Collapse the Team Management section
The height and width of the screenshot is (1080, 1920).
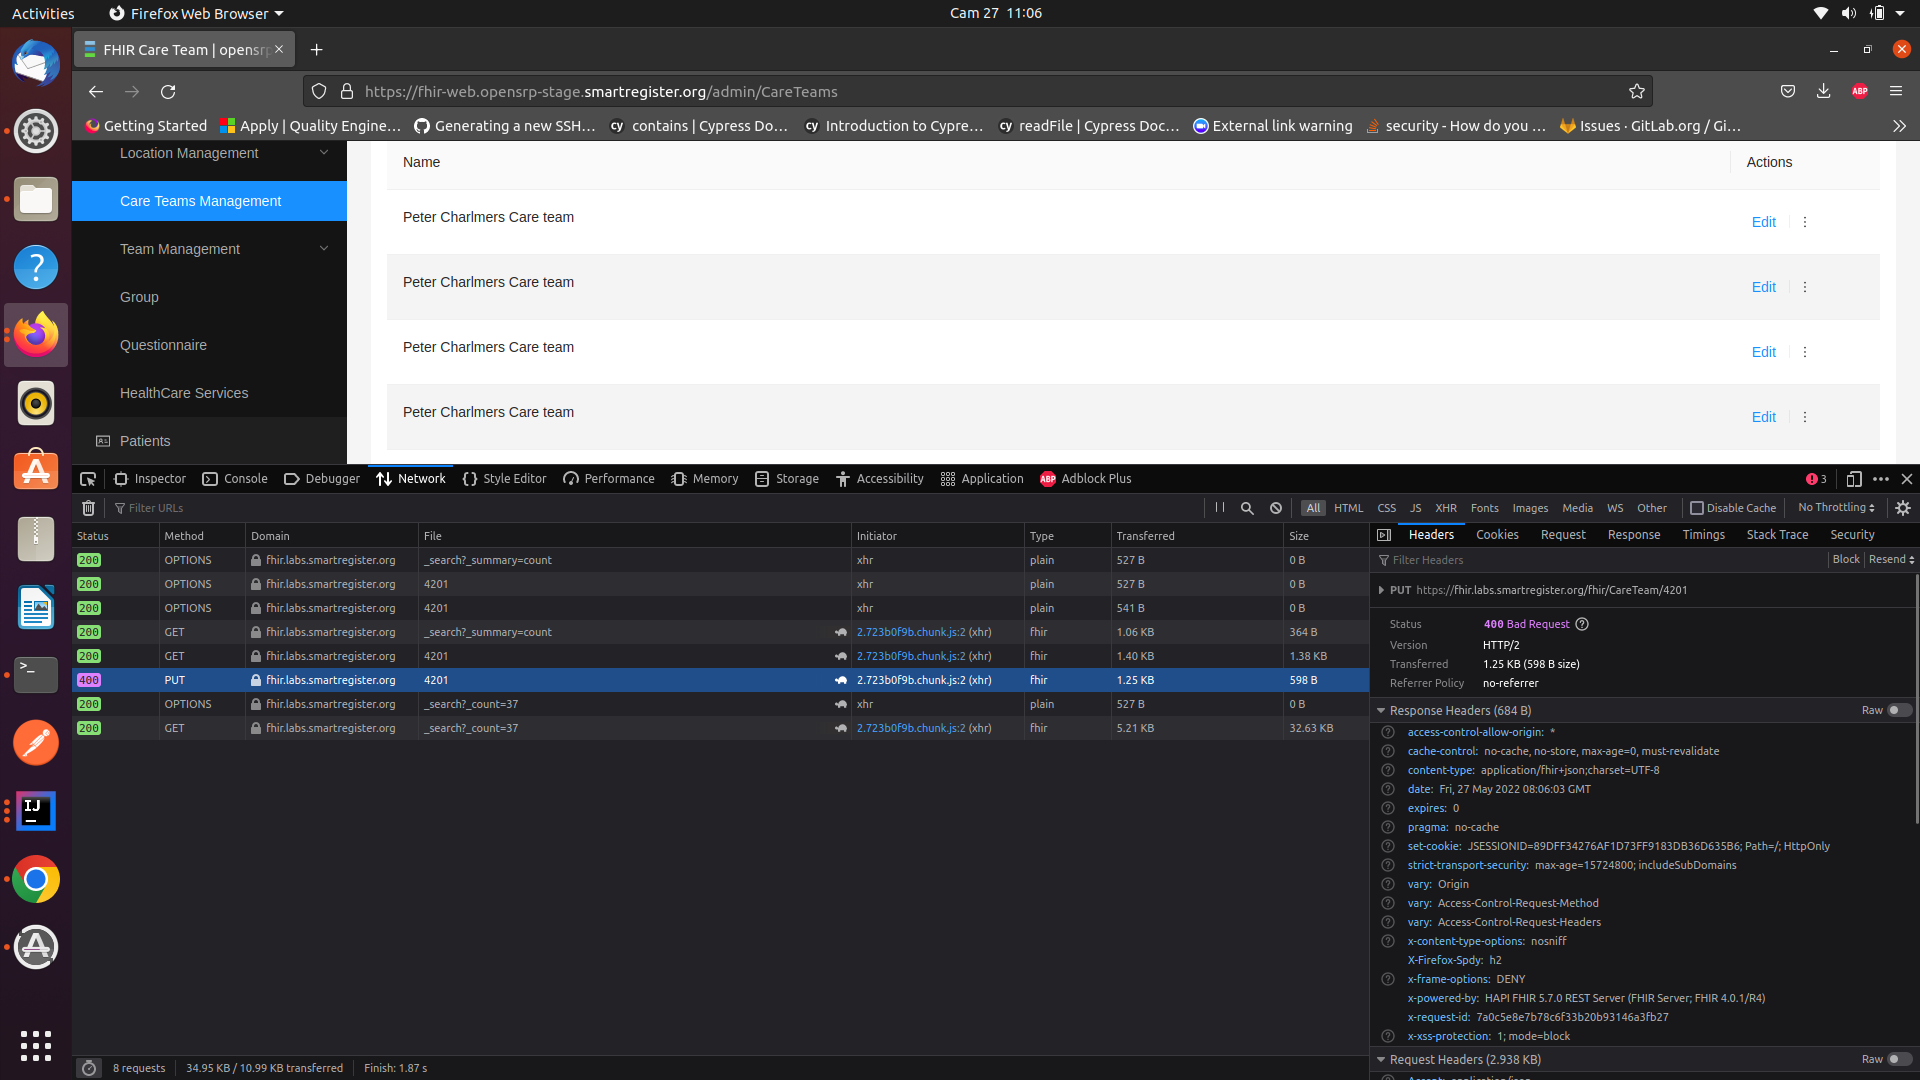pos(324,248)
